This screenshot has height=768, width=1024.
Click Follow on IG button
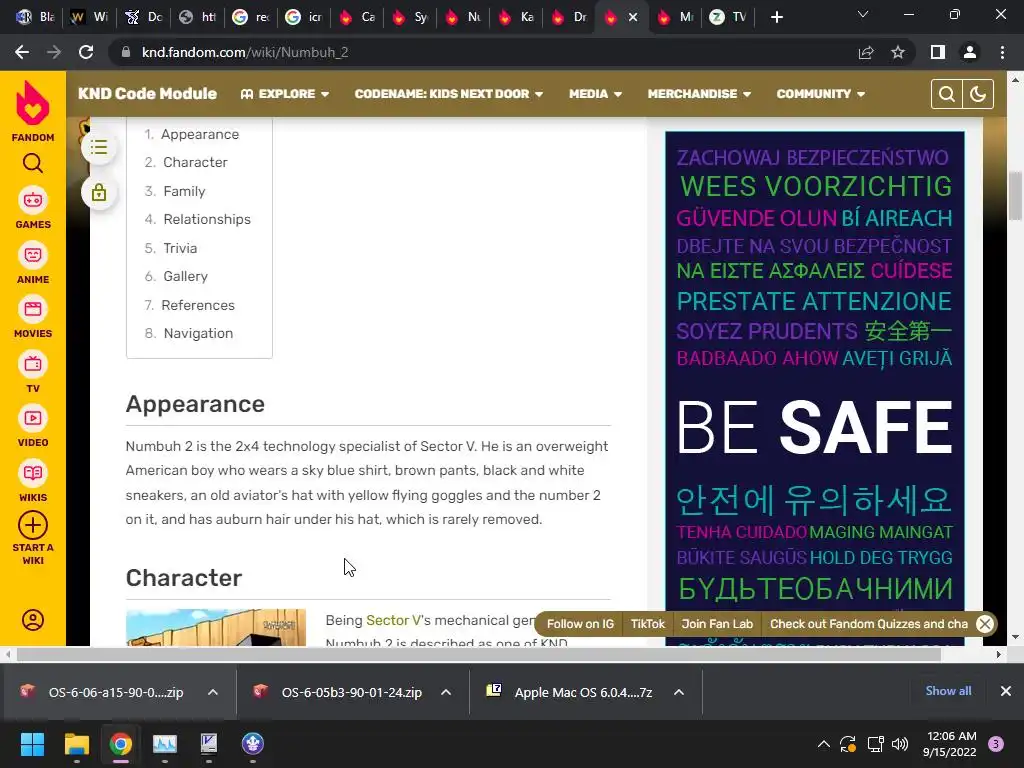[580, 624]
